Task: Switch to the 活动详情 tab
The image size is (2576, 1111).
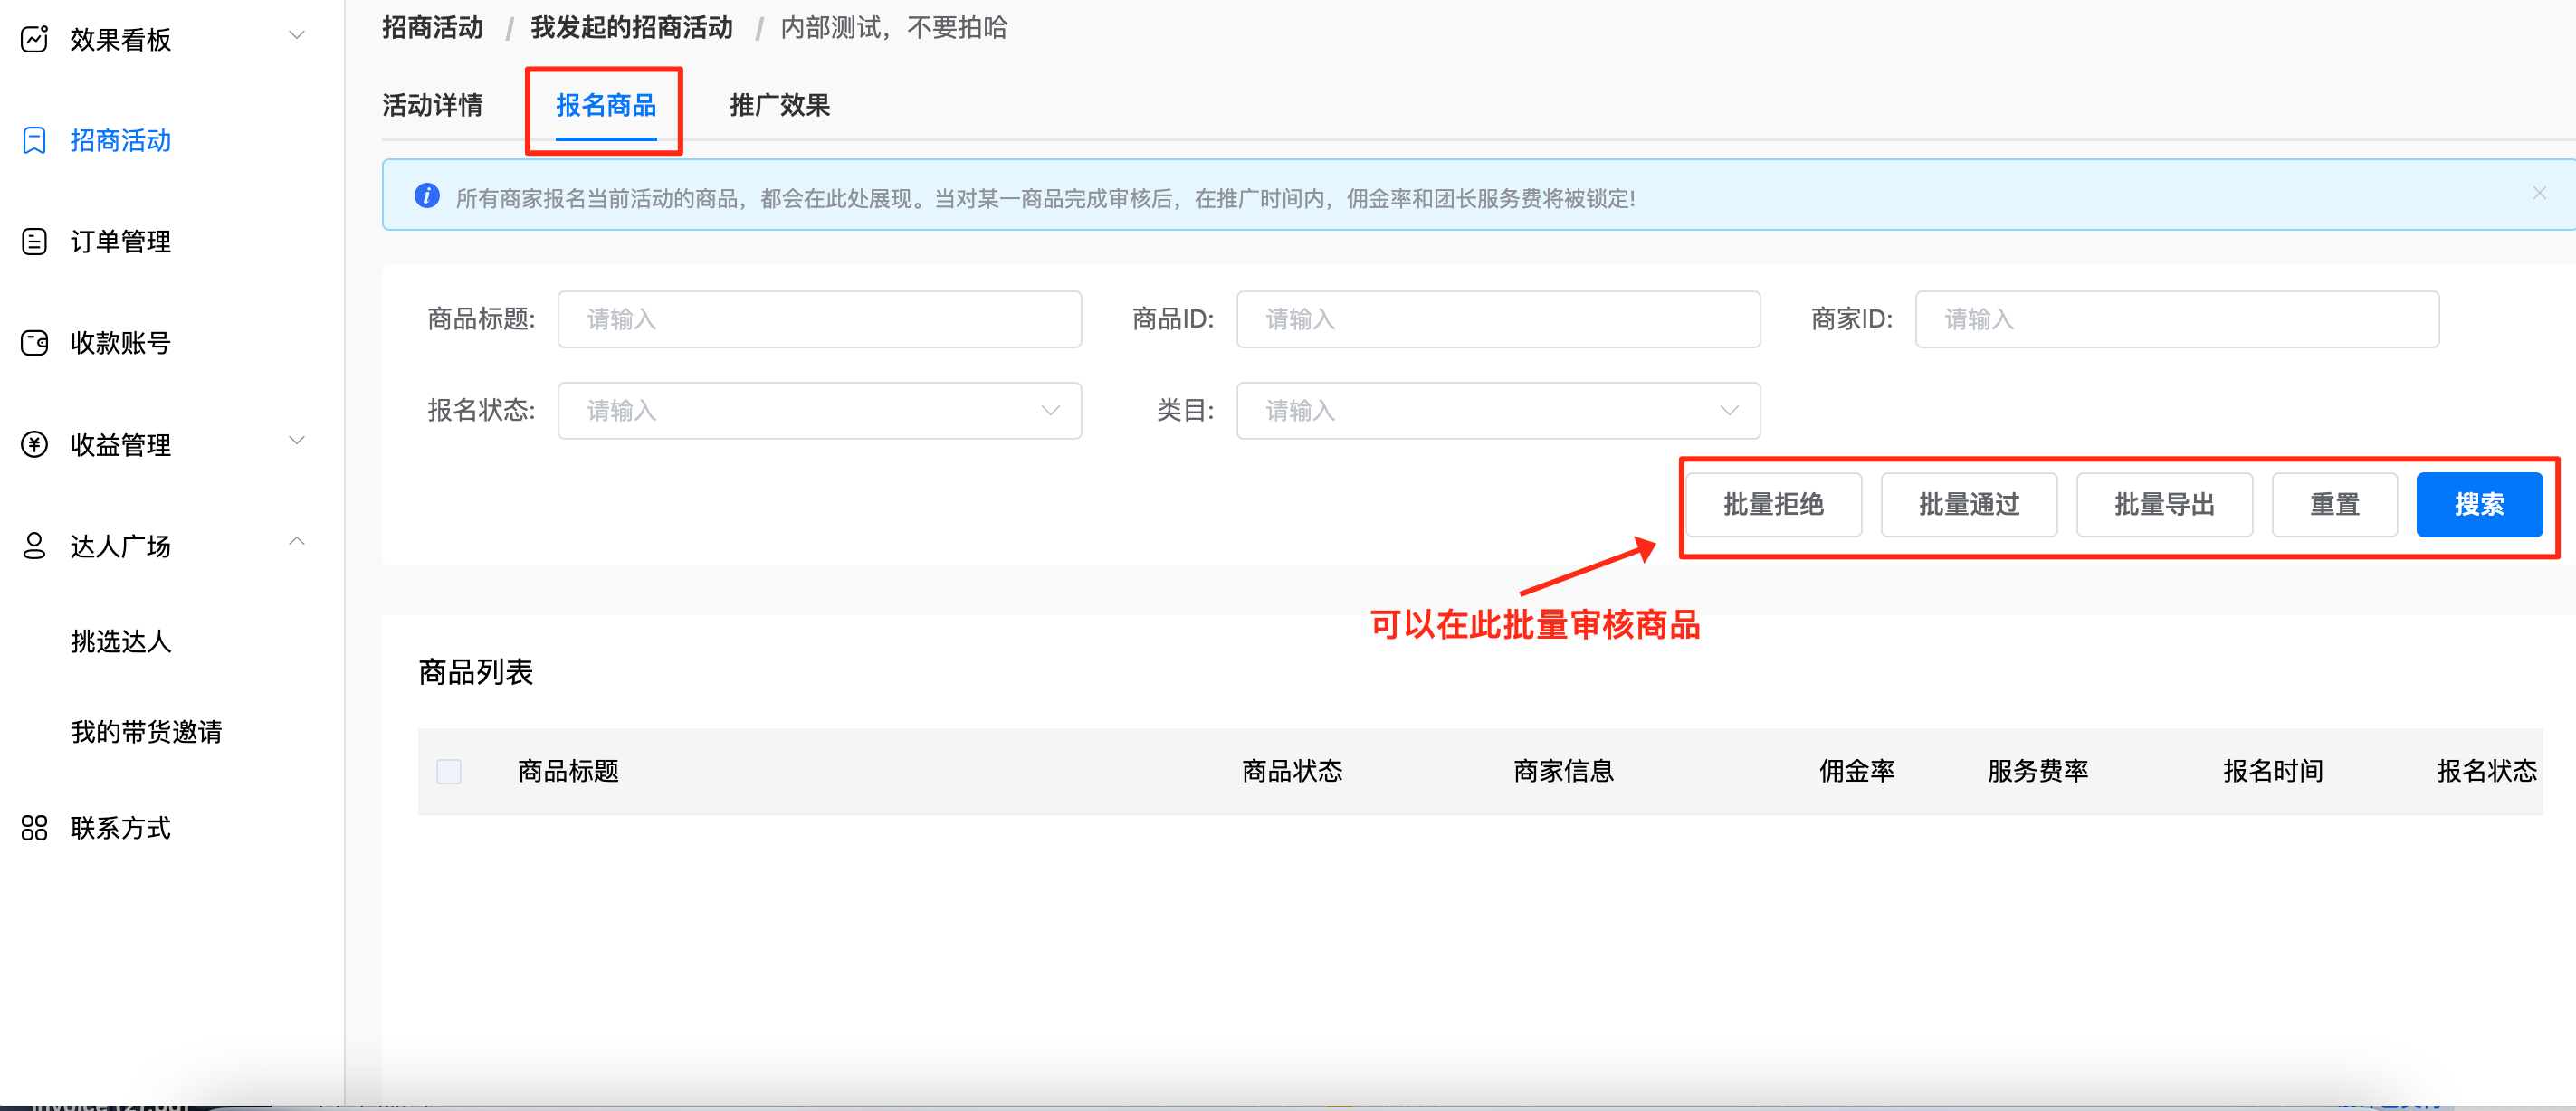Action: pyautogui.click(x=432, y=105)
